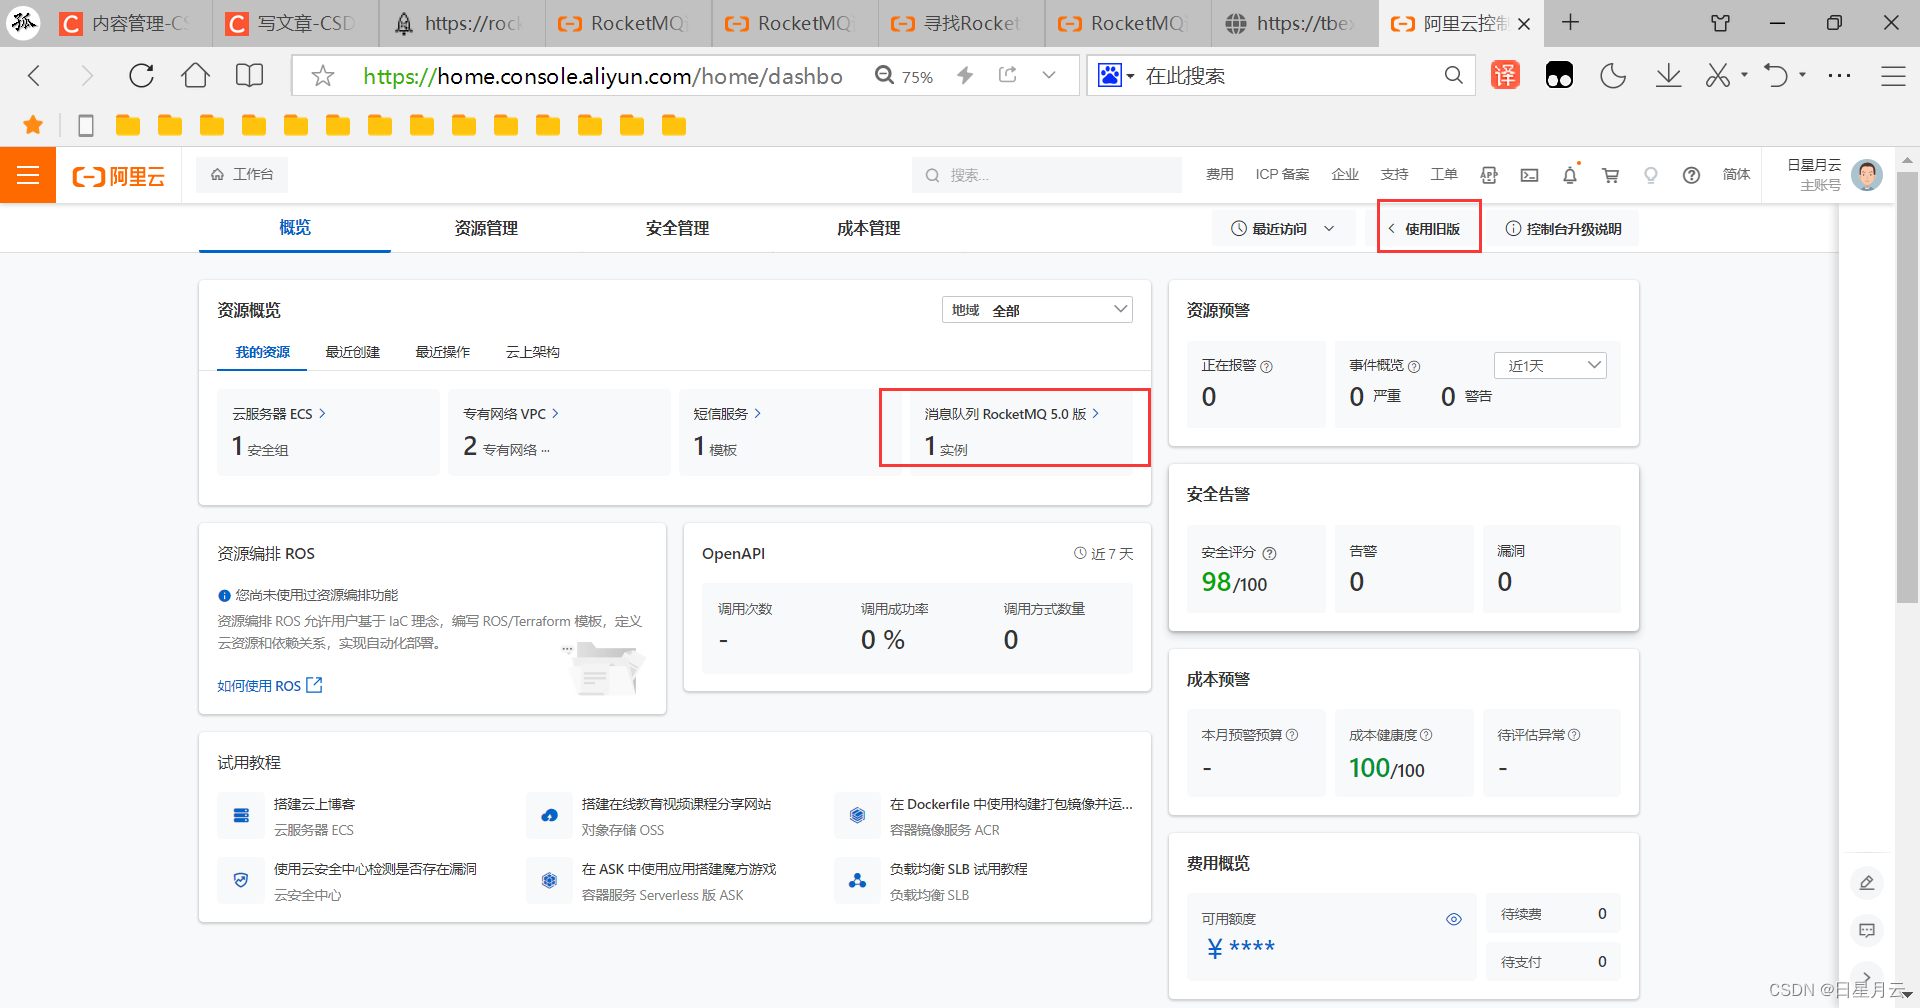
Task: Open the feedback chat floating icon
Action: pos(1866,930)
